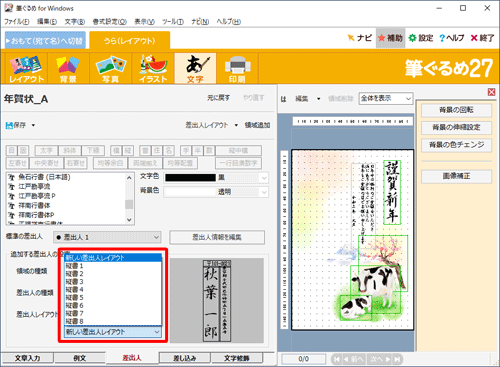The width and height of the screenshot is (500, 367).
Task: Toggle 中央寄せ center alignment
Action: tap(47, 163)
